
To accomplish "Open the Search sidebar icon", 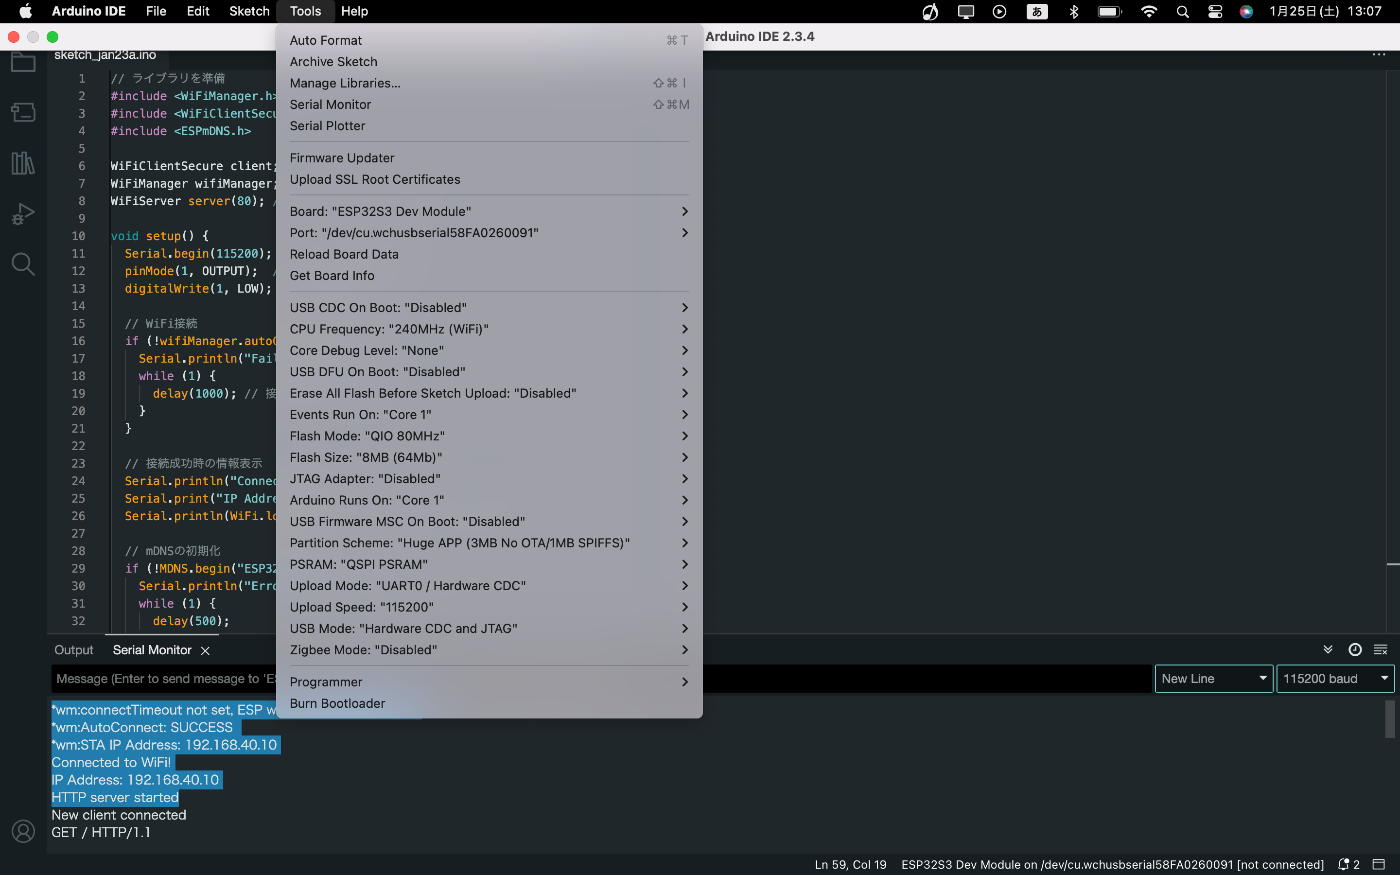I will 23,264.
